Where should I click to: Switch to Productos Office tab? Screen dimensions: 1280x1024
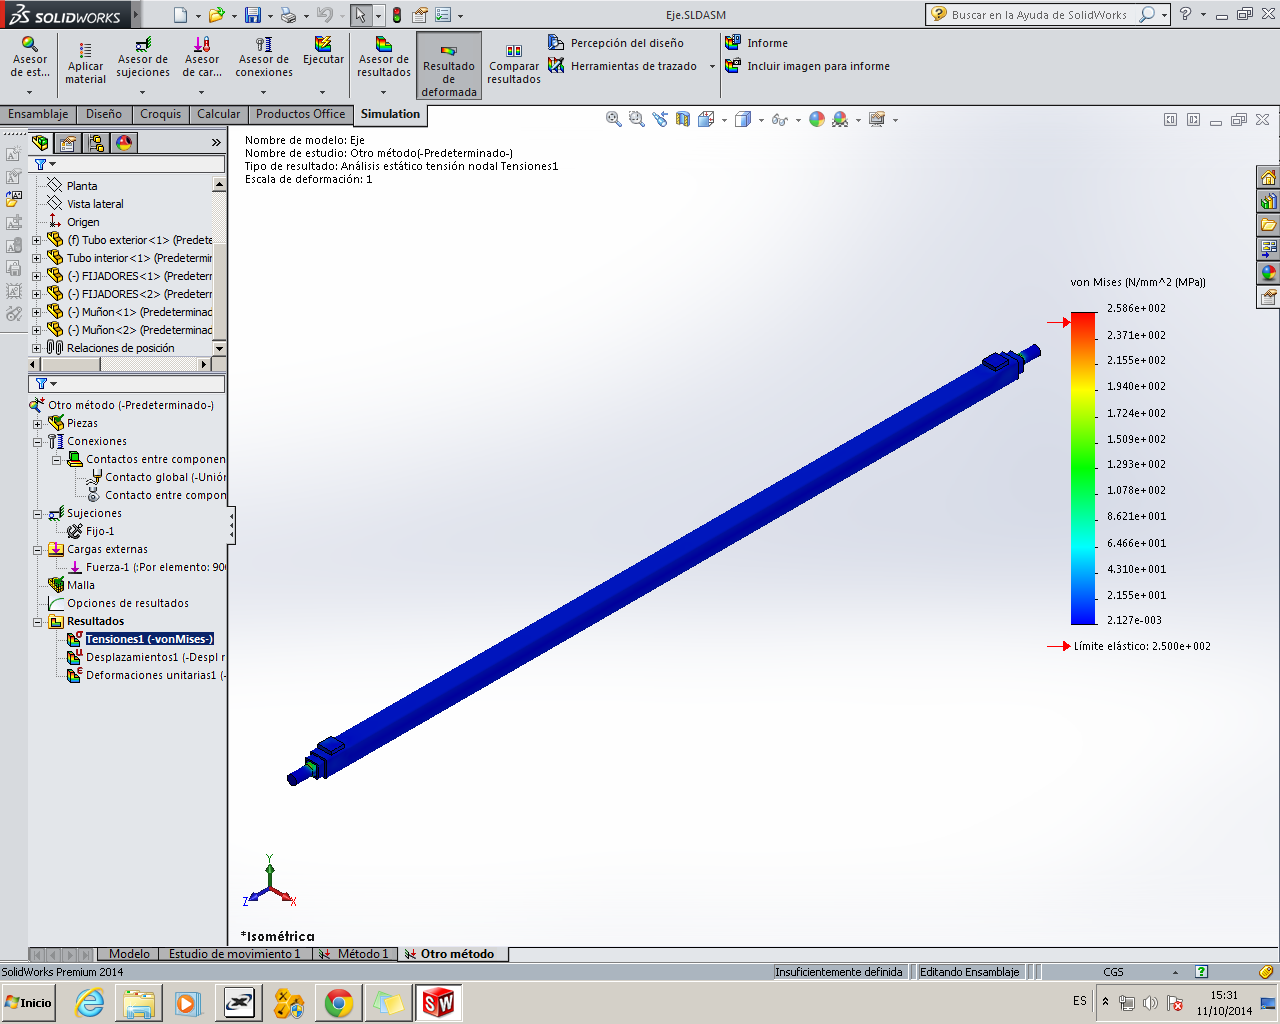coord(300,114)
